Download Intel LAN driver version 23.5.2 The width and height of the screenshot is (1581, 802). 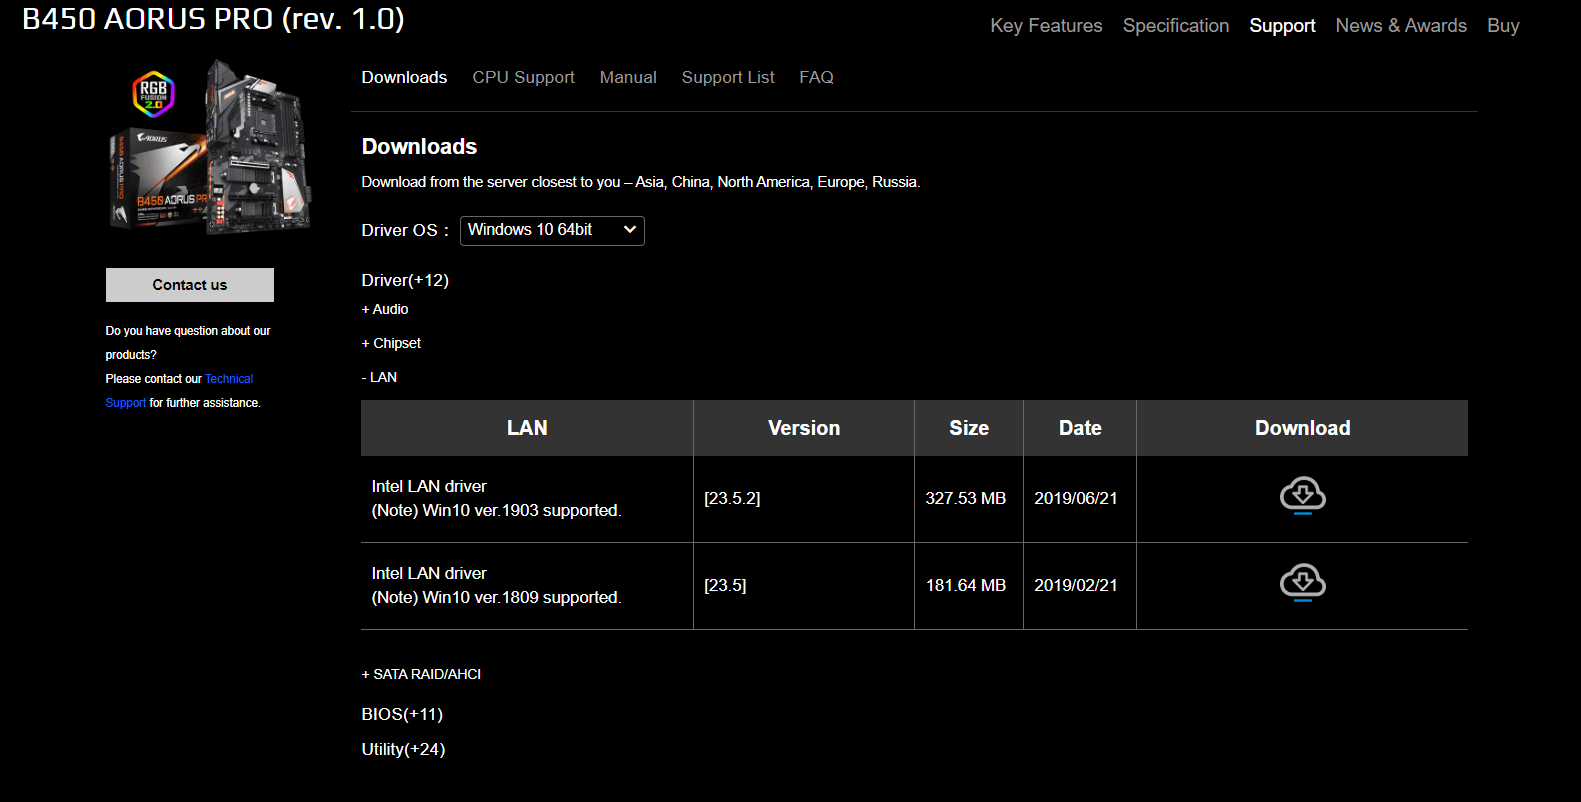1302,496
